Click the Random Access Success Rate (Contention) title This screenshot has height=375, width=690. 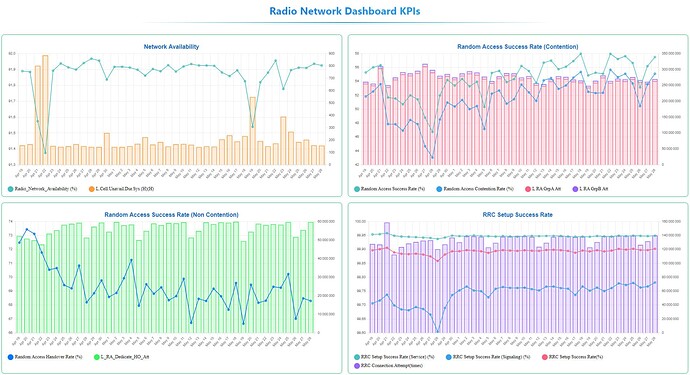[x=518, y=46]
